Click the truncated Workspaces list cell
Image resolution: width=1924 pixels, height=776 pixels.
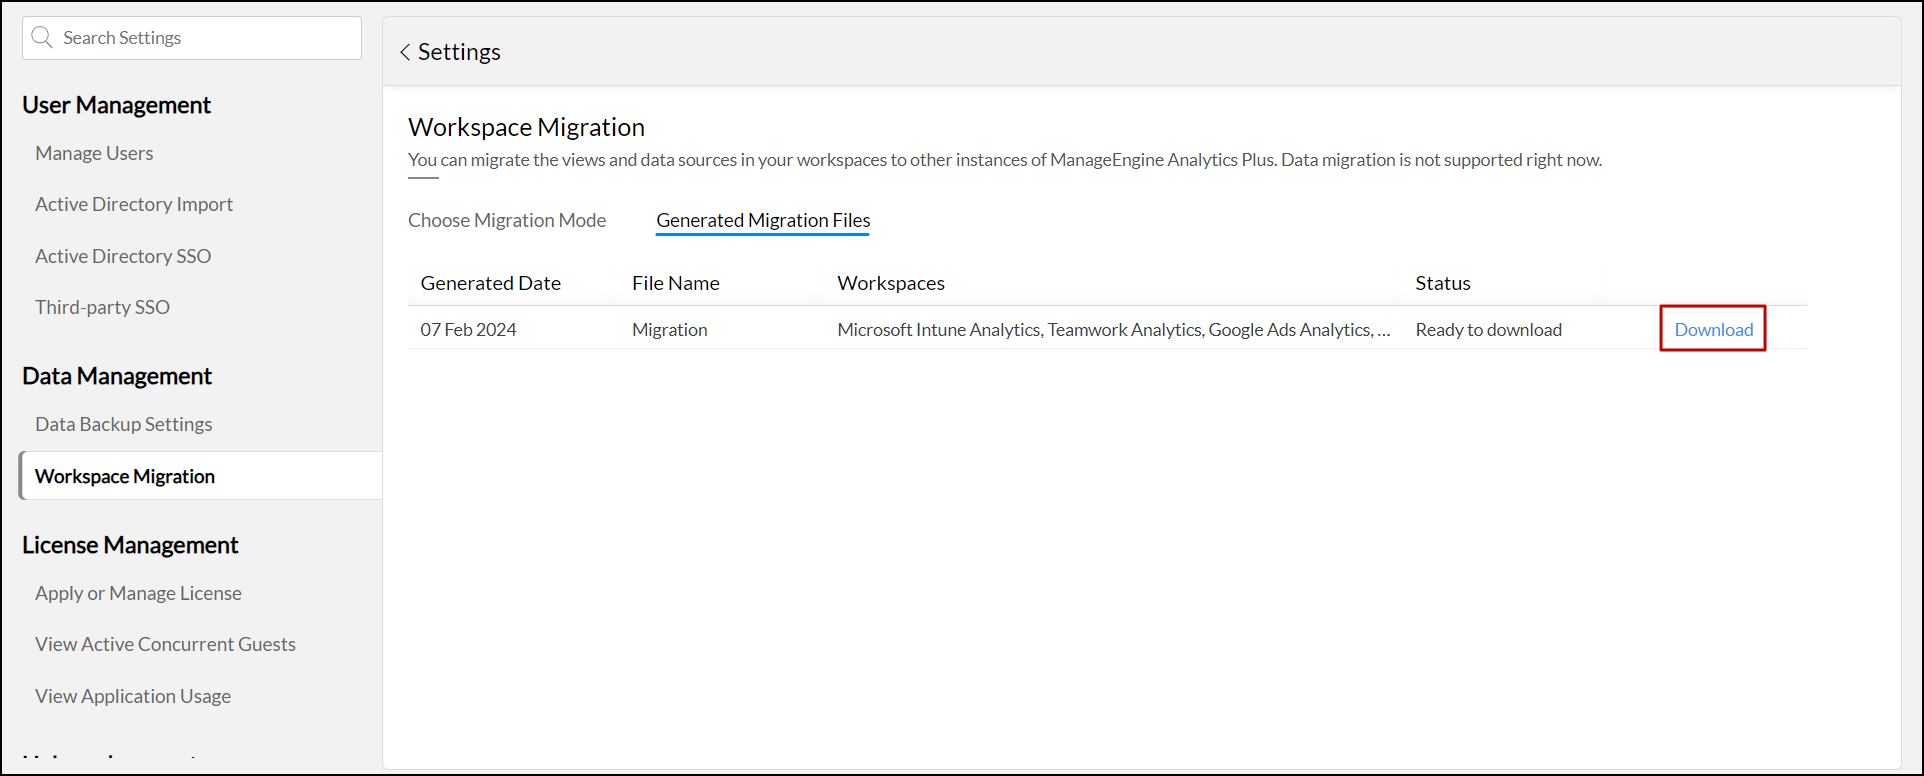click(1113, 329)
